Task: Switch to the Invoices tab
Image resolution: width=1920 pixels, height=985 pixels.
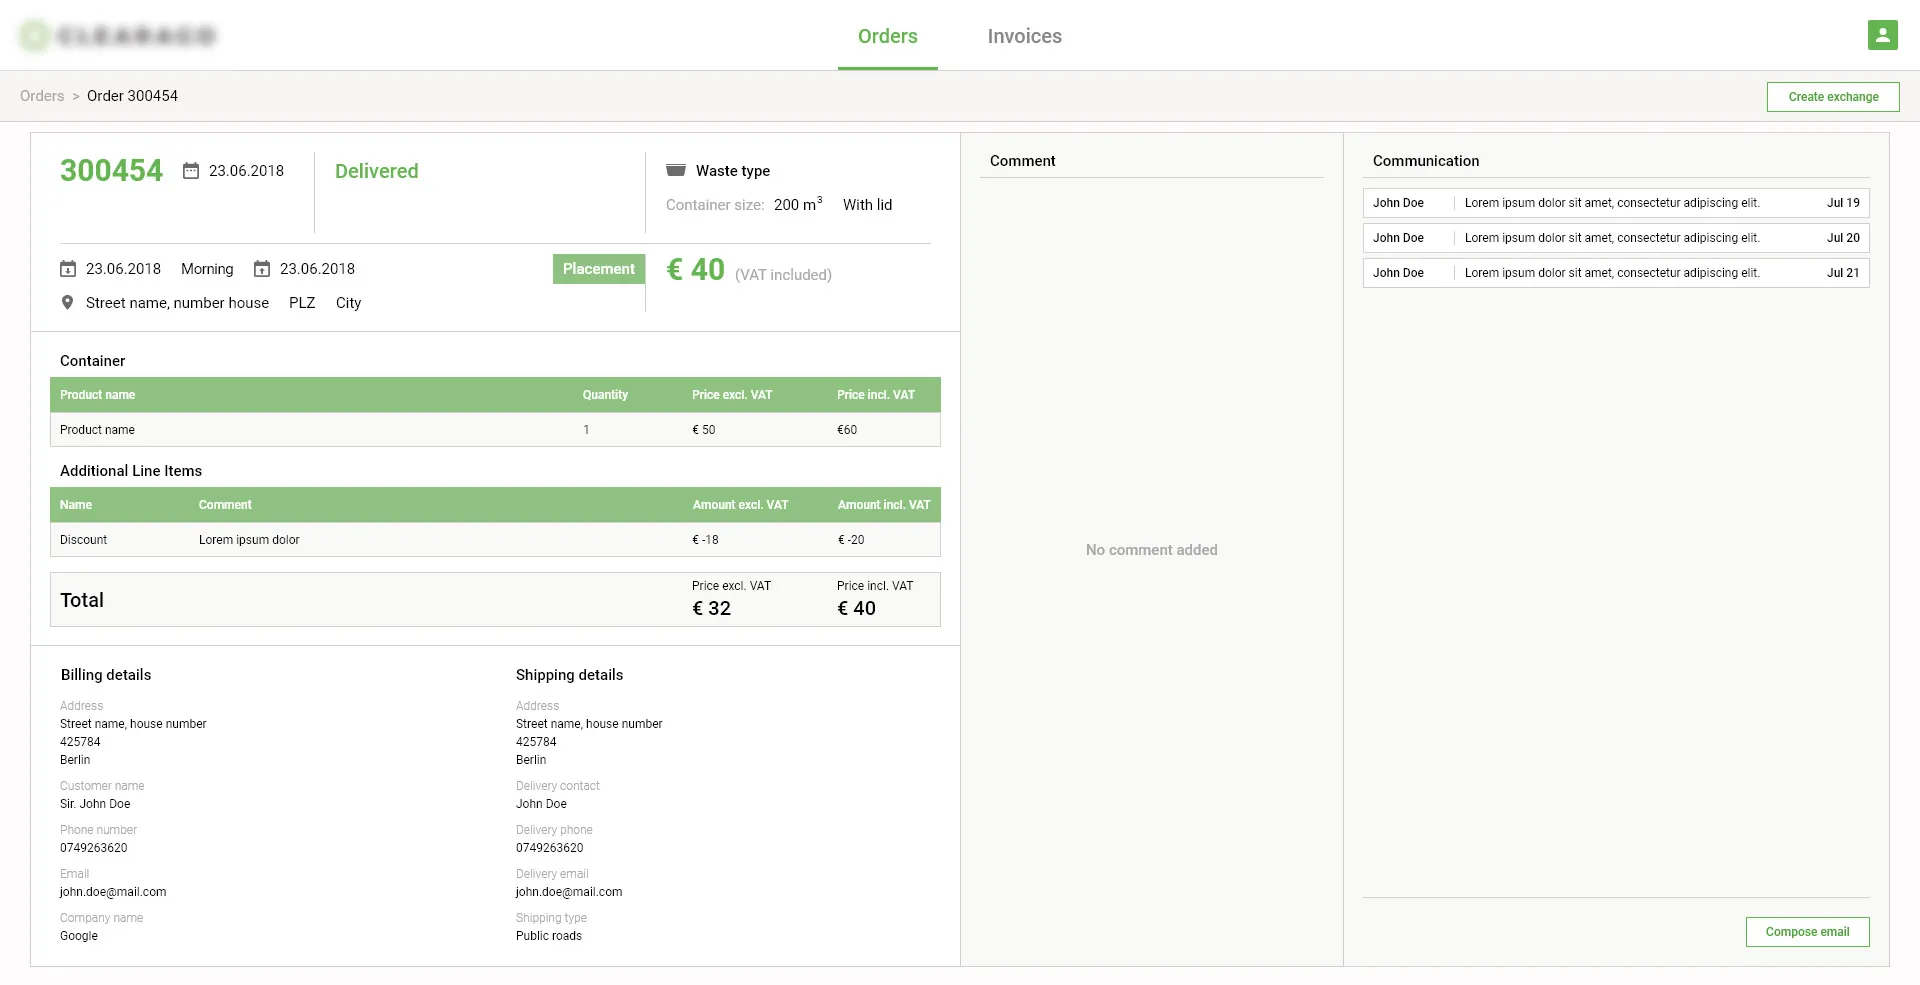Action: (x=1024, y=36)
